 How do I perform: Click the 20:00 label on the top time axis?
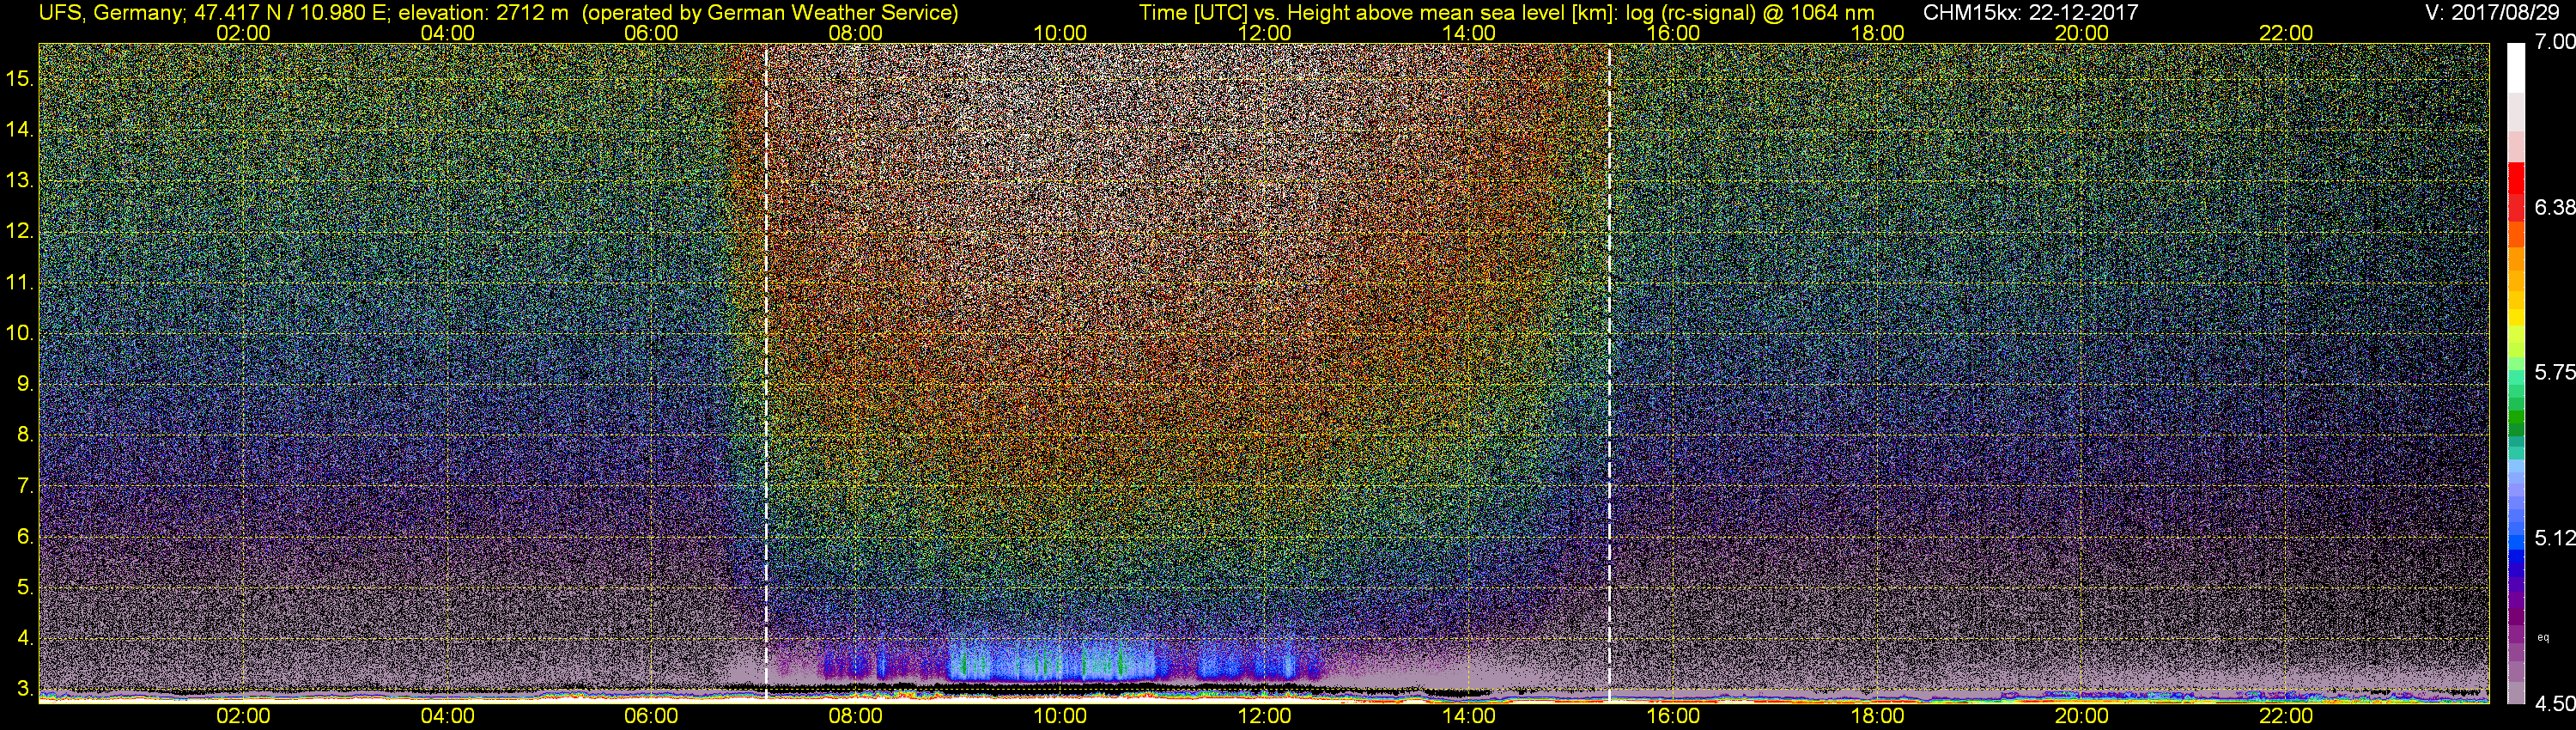pyautogui.click(x=2082, y=33)
